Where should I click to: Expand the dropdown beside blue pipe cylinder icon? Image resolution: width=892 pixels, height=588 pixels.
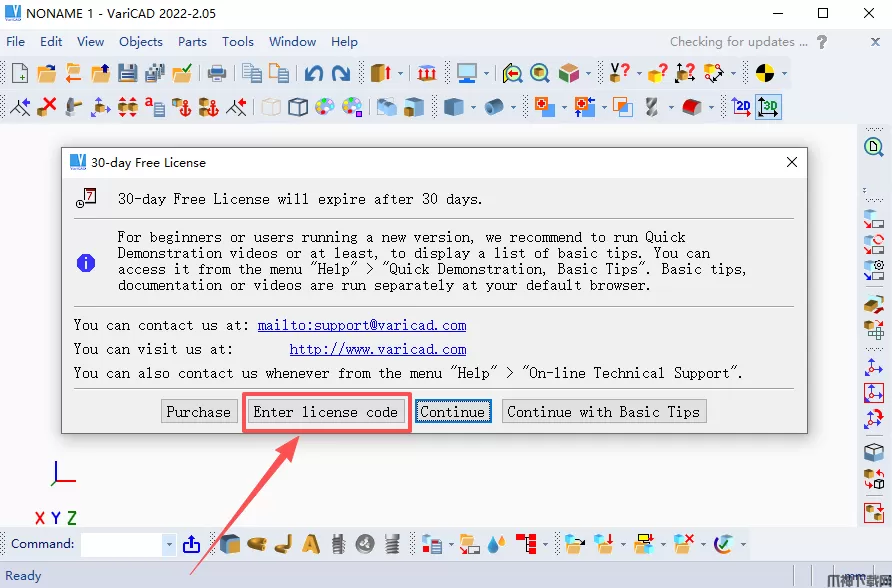tap(513, 106)
